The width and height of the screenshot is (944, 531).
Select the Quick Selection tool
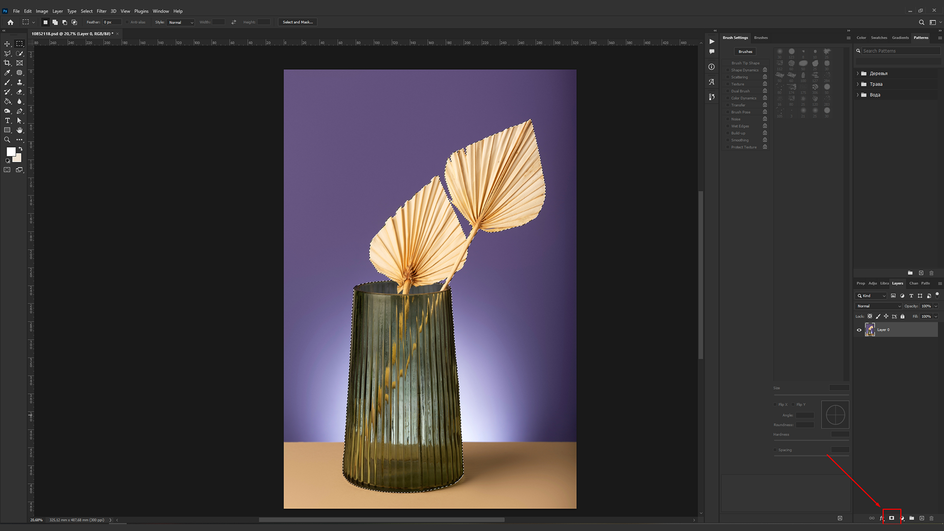coord(19,54)
